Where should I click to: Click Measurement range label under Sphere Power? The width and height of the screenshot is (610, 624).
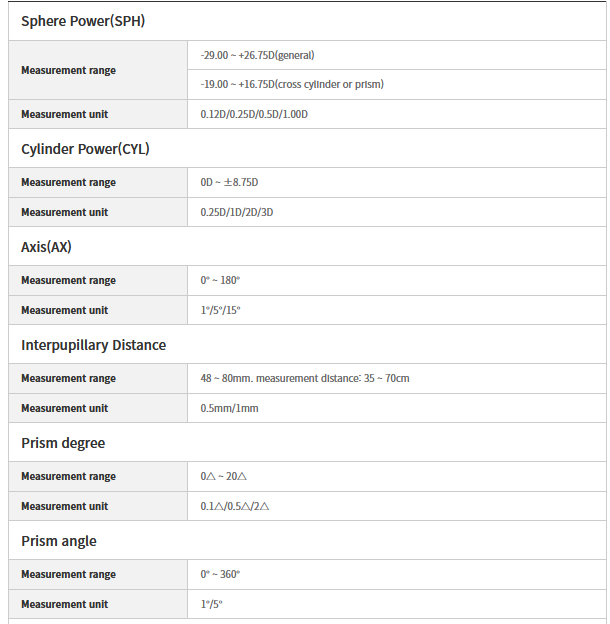tap(68, 70)
